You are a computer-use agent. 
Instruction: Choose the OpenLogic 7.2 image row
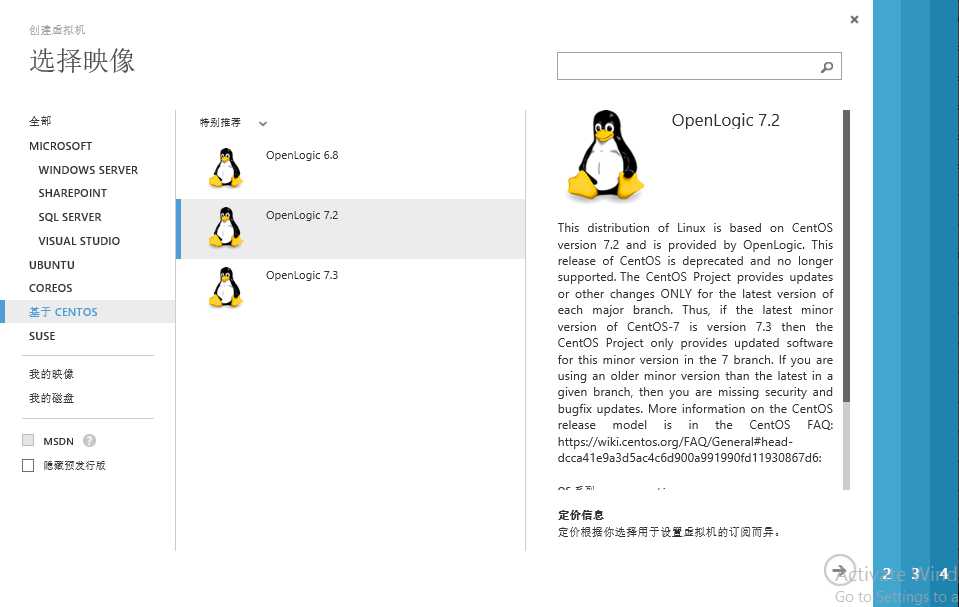350,228
